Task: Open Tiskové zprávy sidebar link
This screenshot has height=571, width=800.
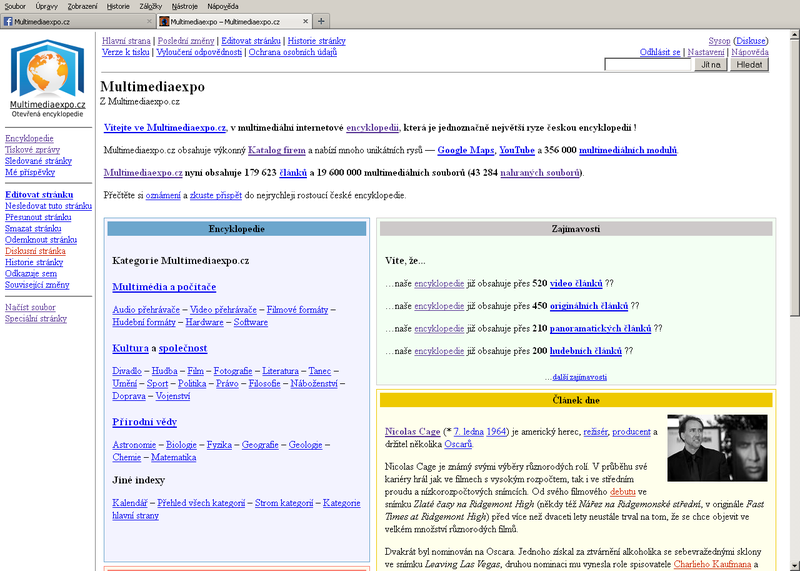Action: pyautogui.click(x=32, y=150)
